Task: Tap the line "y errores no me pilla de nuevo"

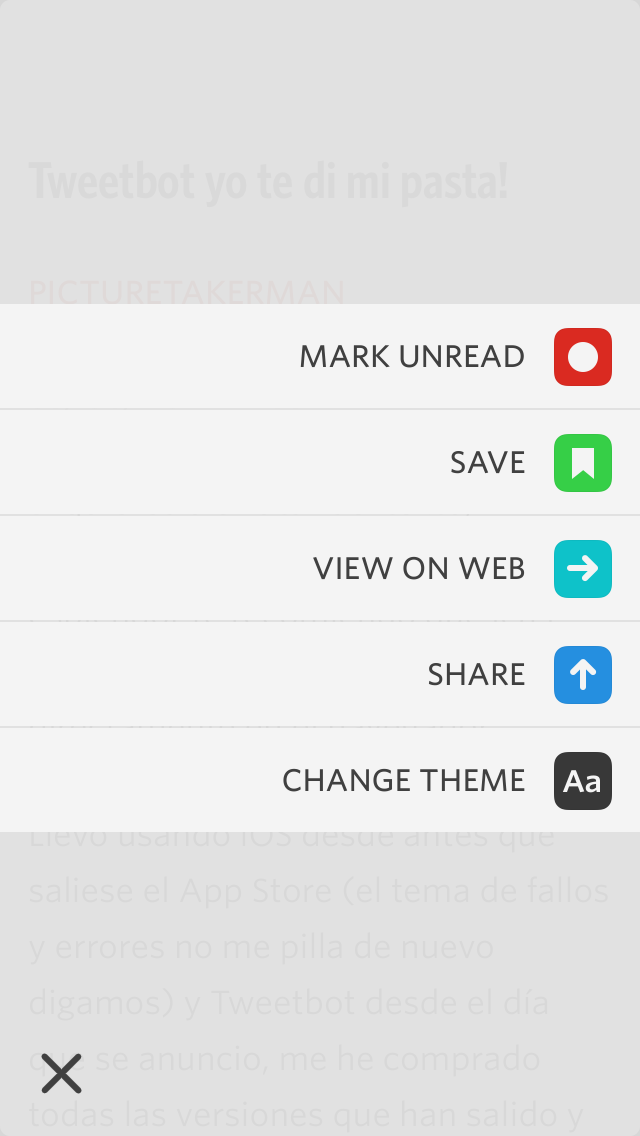Action: [x=261, y=946]
